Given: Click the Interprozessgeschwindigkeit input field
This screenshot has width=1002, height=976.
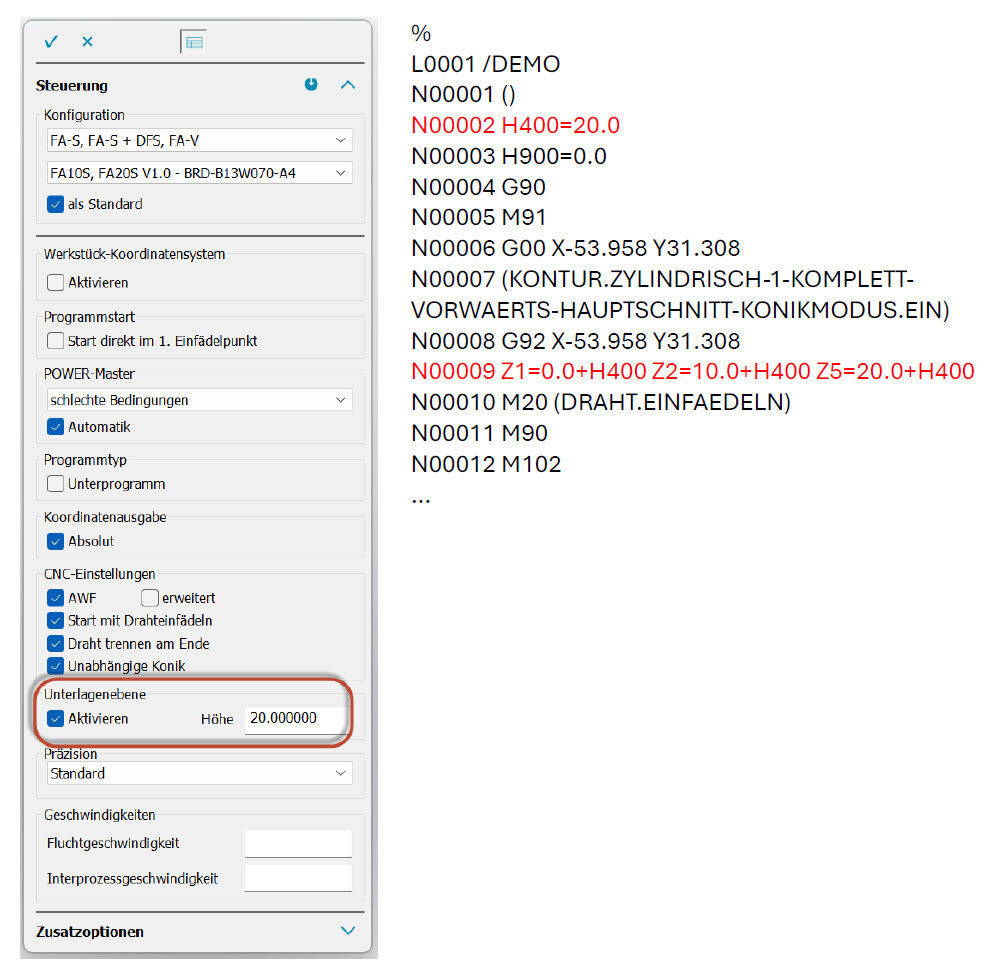Looking at the screenshot, I should click(x=298, y=879).
